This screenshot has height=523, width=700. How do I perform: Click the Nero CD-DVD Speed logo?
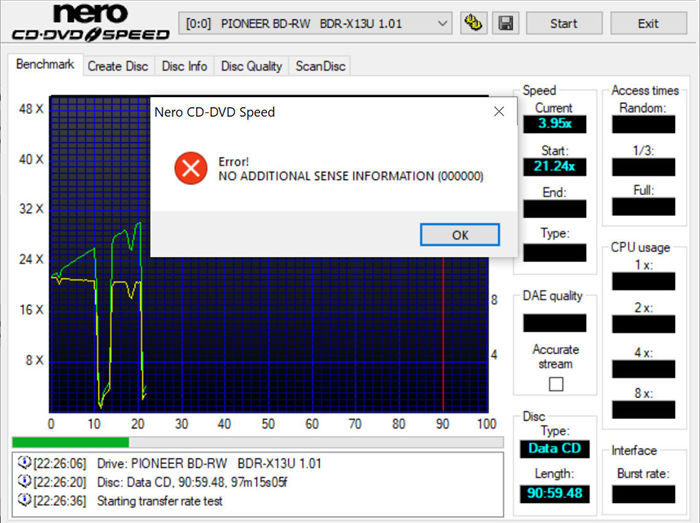(90, 24)
